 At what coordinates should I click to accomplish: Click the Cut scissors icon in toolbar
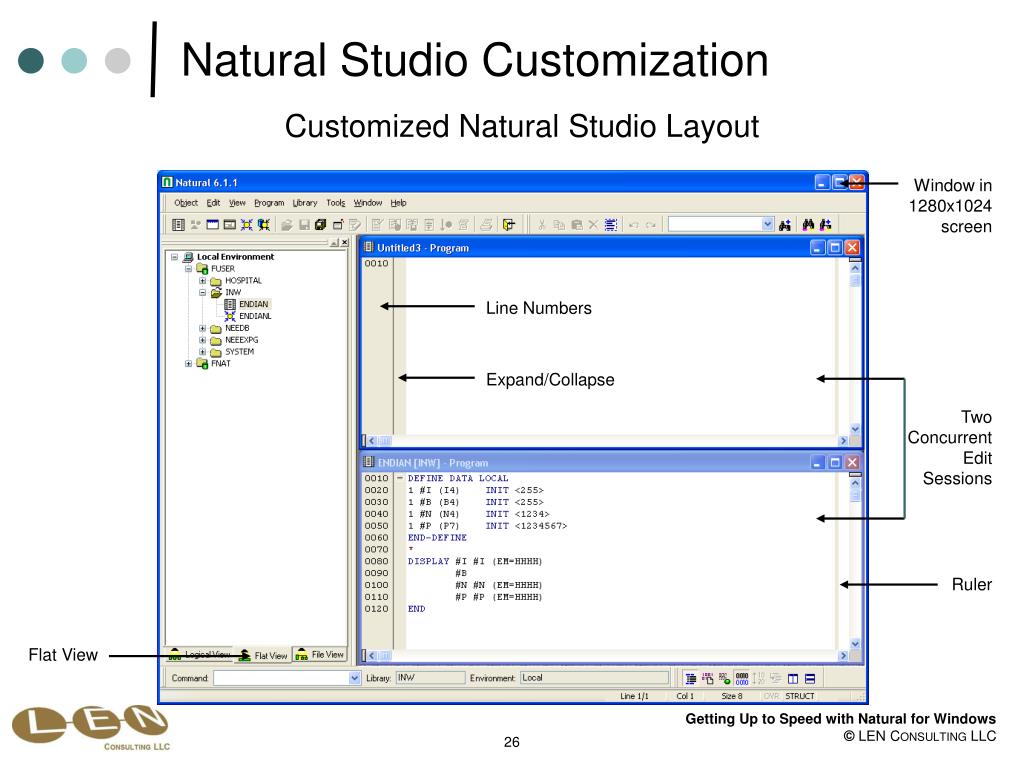(541, 225)
